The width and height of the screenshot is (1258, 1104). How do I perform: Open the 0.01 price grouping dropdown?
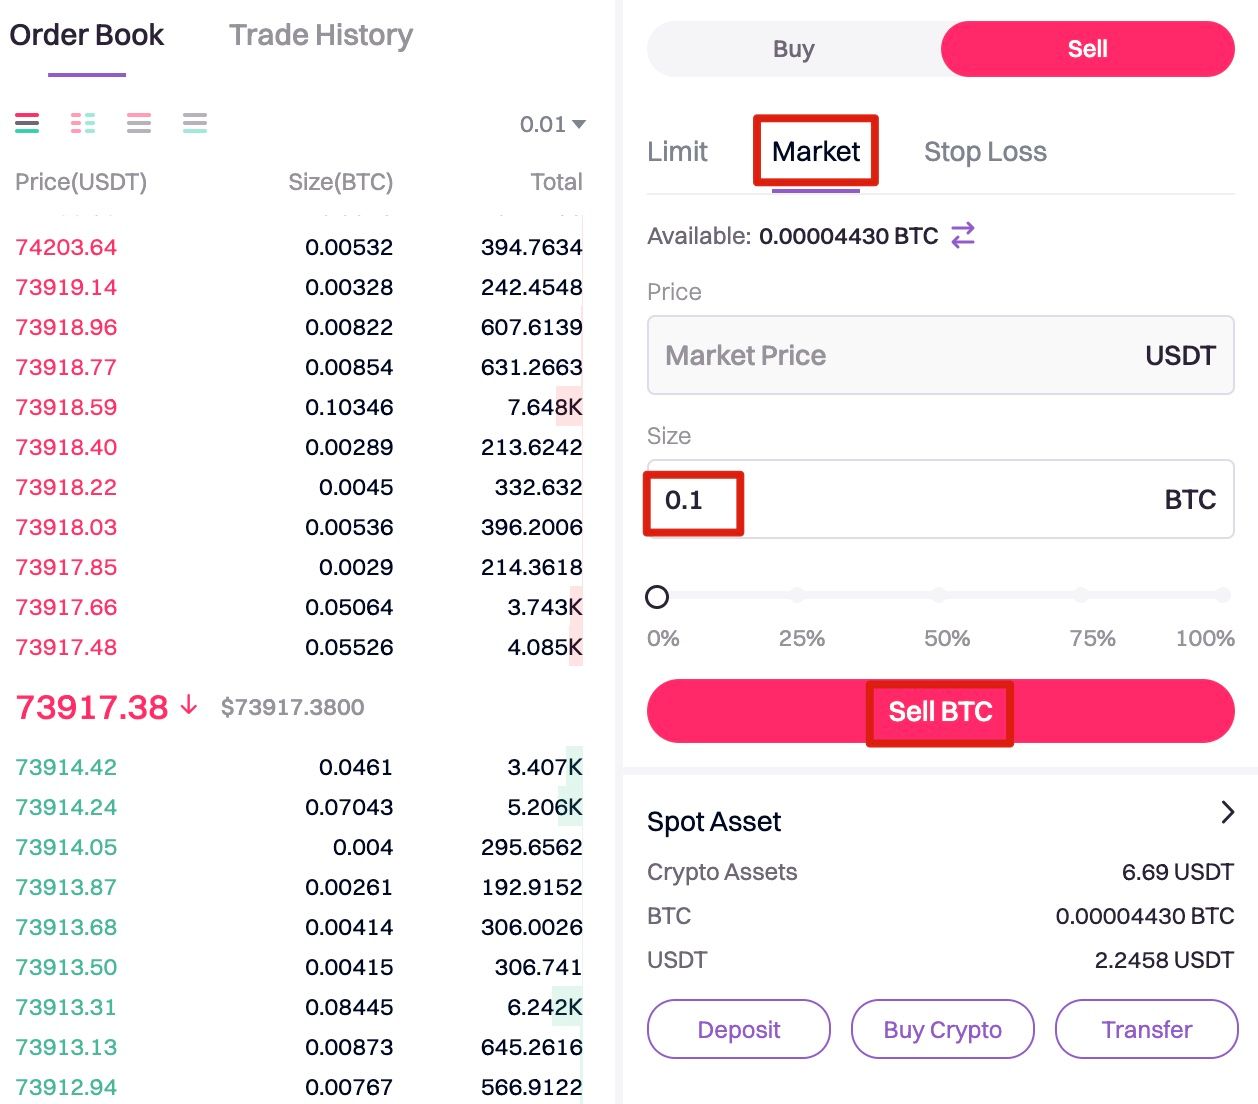552,124
